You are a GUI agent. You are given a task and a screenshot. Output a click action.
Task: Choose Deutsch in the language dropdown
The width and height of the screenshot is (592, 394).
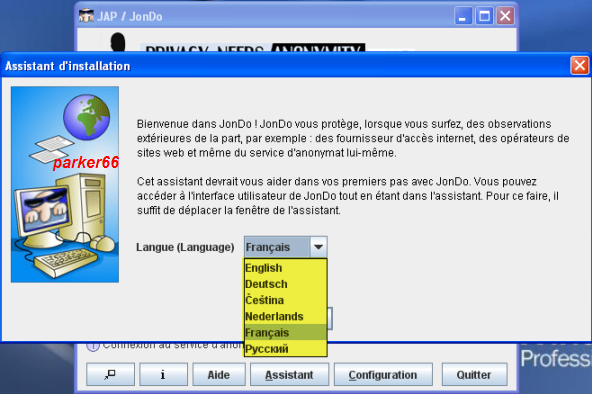pyautogui.click(x=285, y=284)
